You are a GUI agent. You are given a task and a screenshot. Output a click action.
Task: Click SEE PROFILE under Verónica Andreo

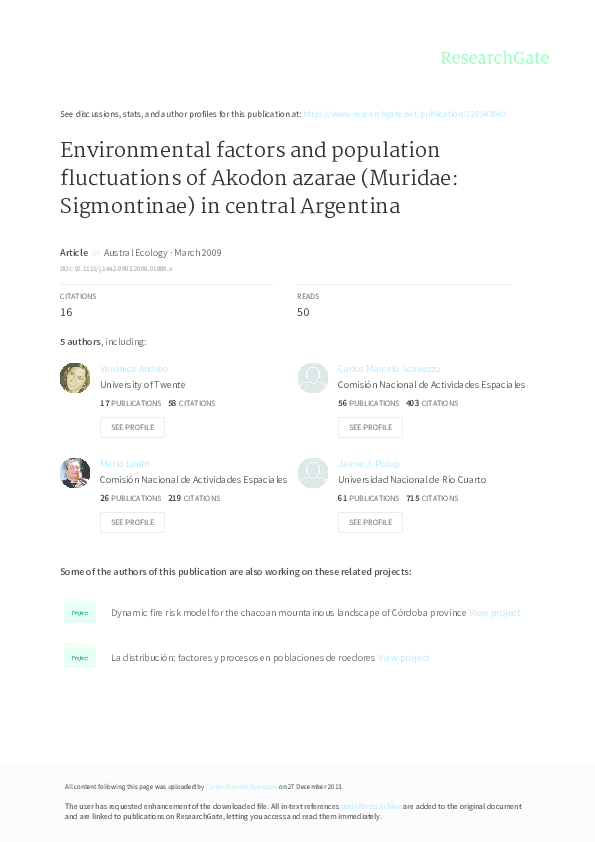pos(132,427)
